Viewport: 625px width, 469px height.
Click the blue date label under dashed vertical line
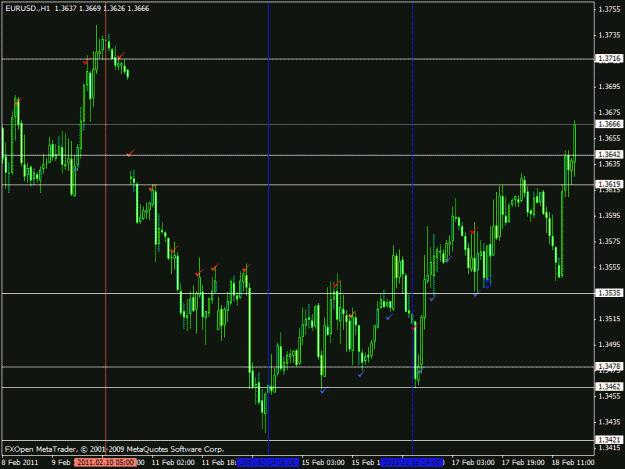point(412,462)
